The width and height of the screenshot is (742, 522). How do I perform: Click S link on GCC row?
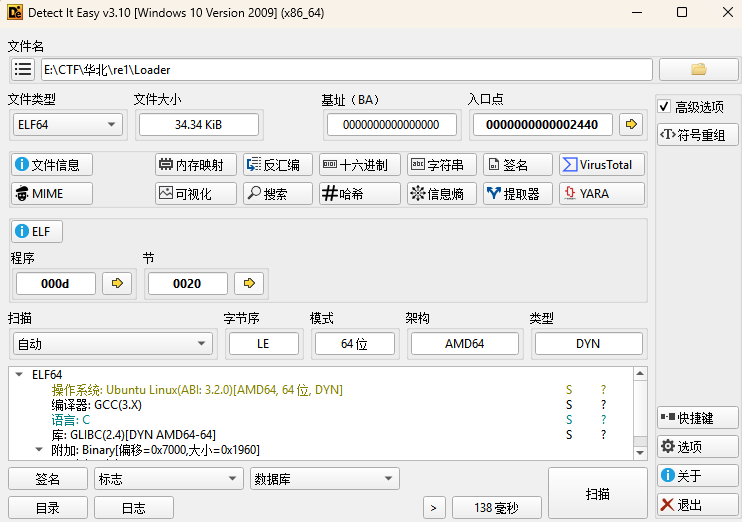tap(569, 405)
